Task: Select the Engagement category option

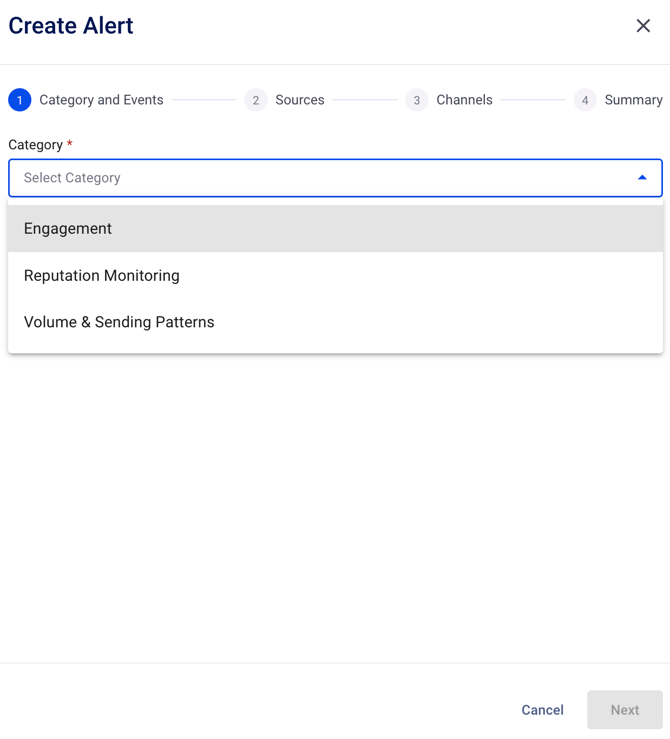Action: click(68, 229)
